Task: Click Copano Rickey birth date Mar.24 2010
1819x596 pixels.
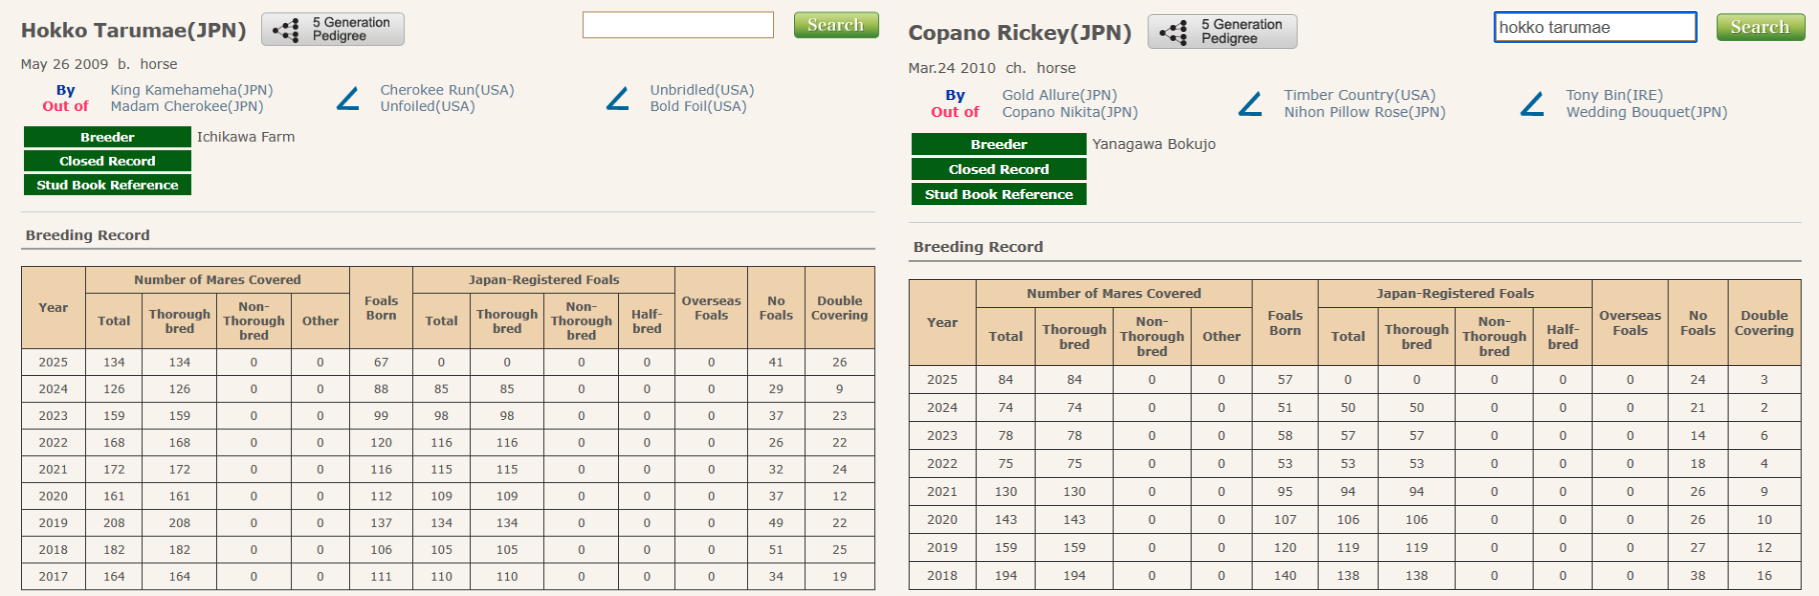Action: point(952,68)
